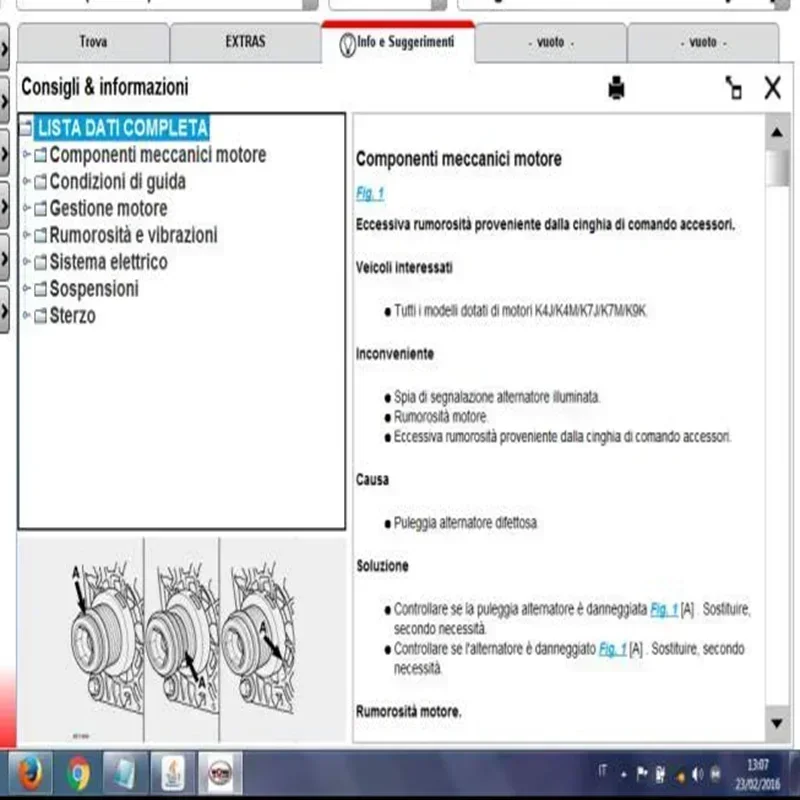
Task: Switch to the Trova tab
Action: coord(93,43)
